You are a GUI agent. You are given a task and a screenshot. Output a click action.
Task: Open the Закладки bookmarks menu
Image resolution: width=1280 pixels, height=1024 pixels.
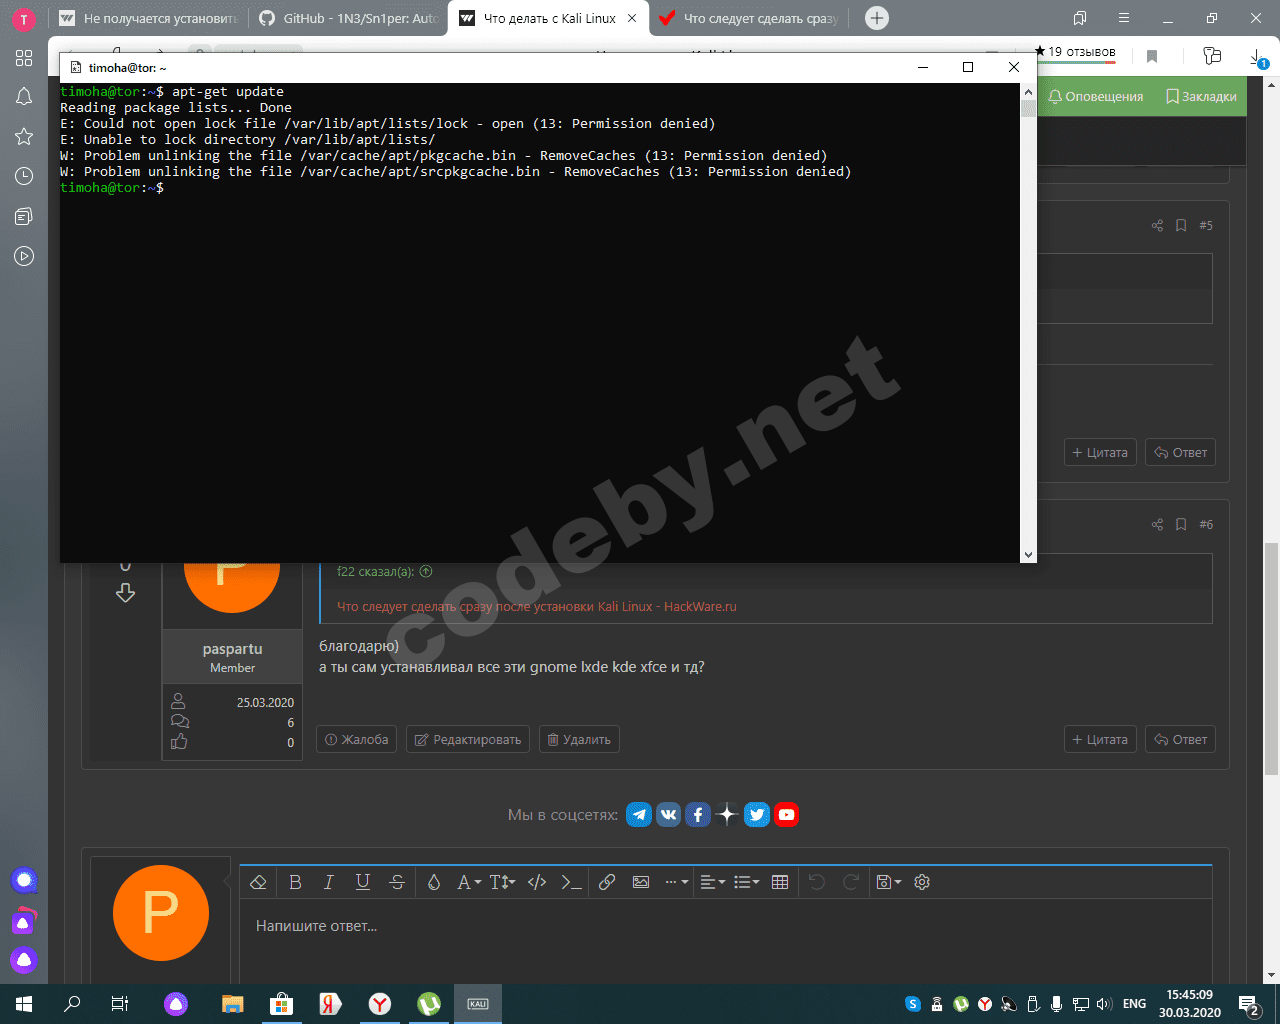point(1201,97)
